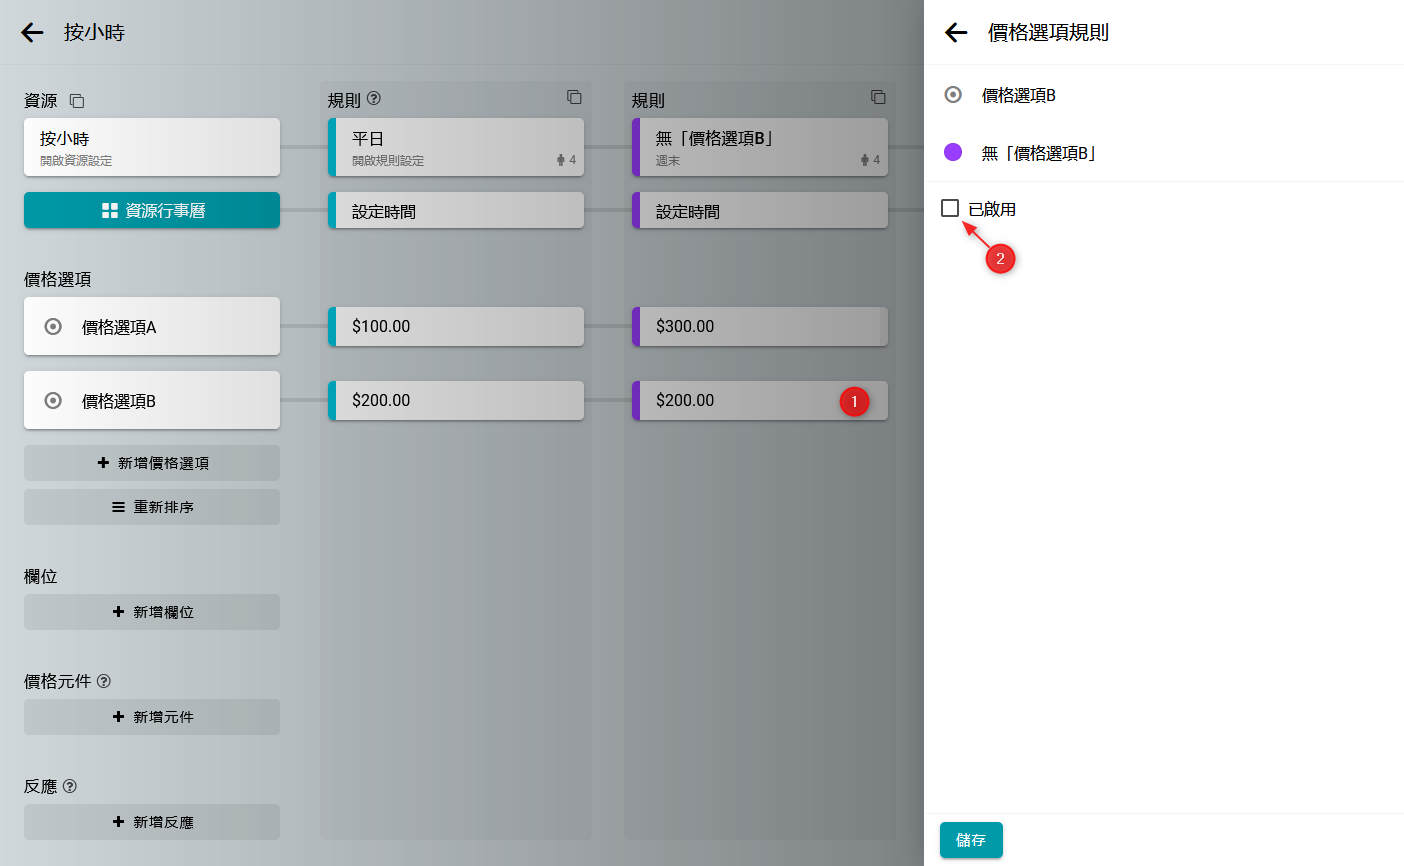Click the purple color dot in the panel

click(953, 152)
